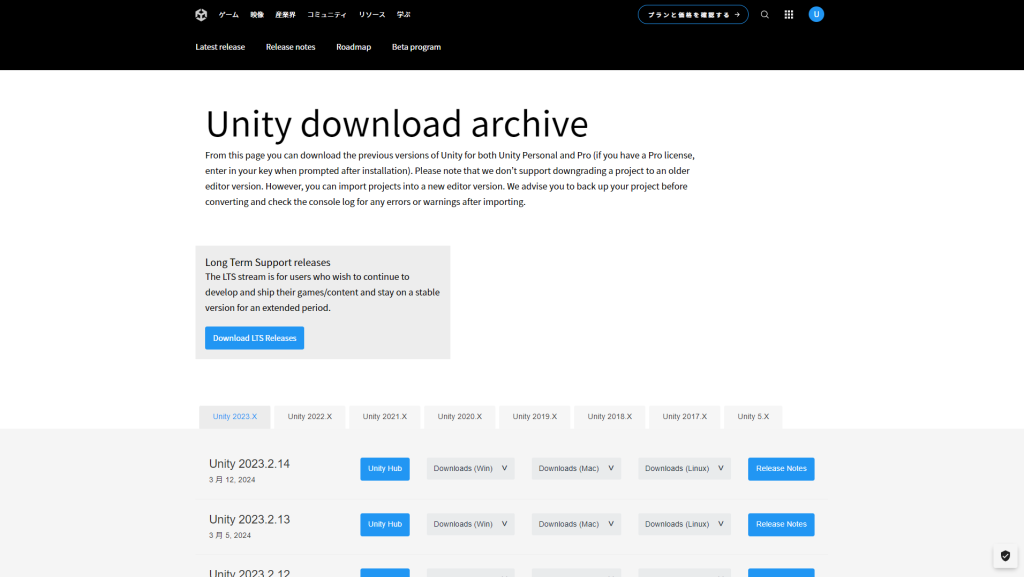
Task: Open Release Notes for Unity 2023.2.13
Action: (x=781, y=524)
